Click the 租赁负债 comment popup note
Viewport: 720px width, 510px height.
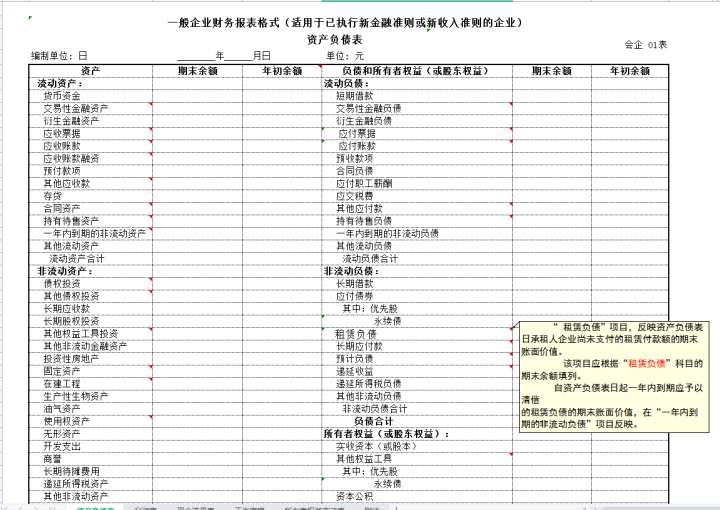click(x=614, y=376)
